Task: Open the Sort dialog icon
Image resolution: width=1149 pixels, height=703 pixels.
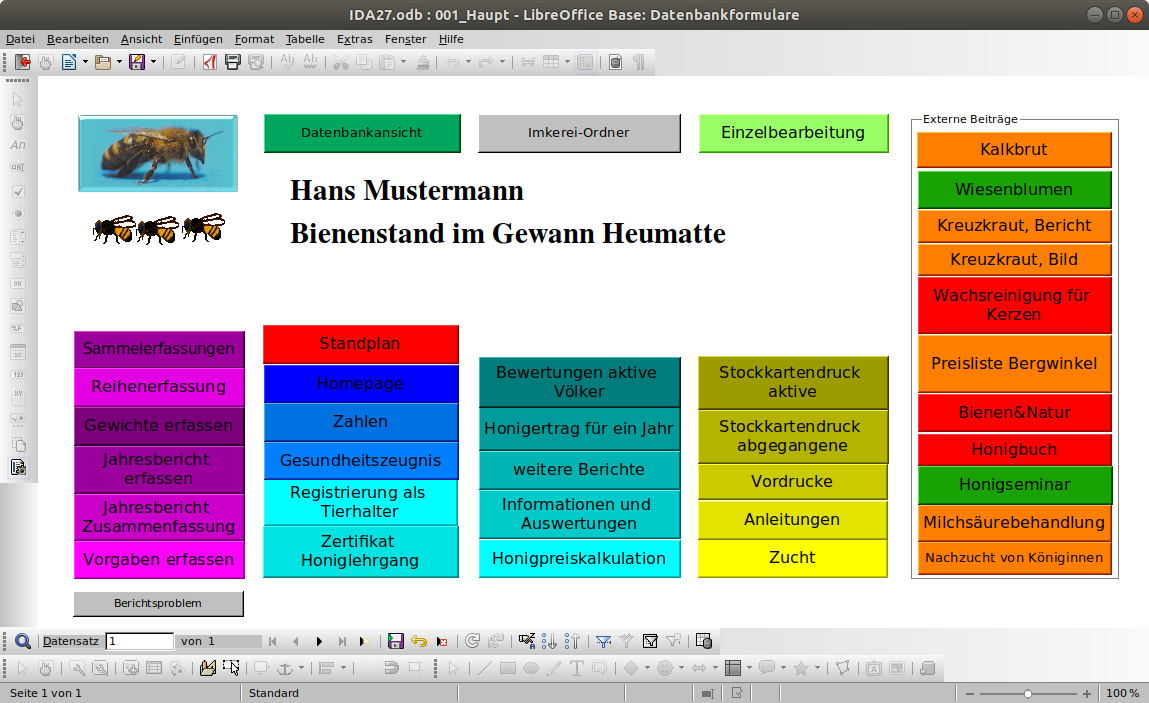Action: coord(526,641)
